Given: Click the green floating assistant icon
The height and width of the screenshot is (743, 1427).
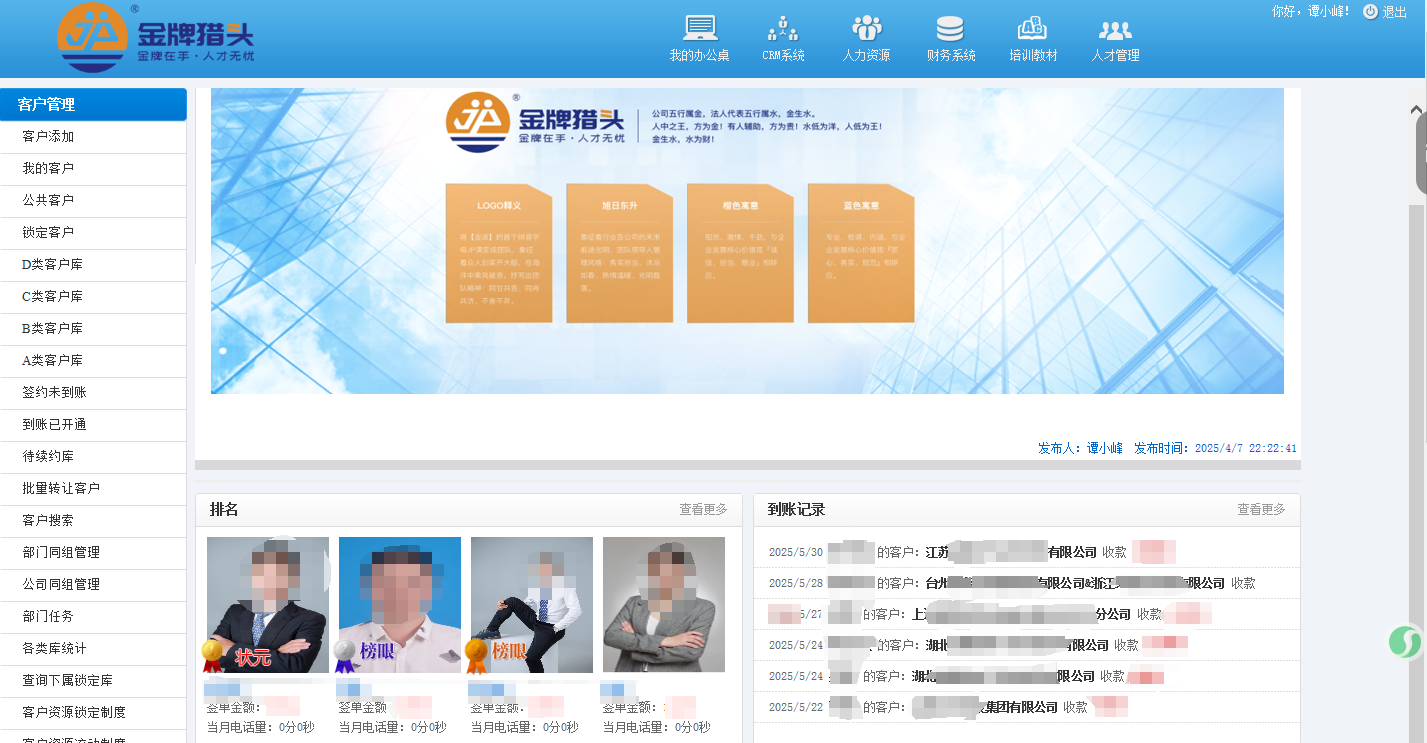Looking at the screenshot, I should pos(1406,641).
